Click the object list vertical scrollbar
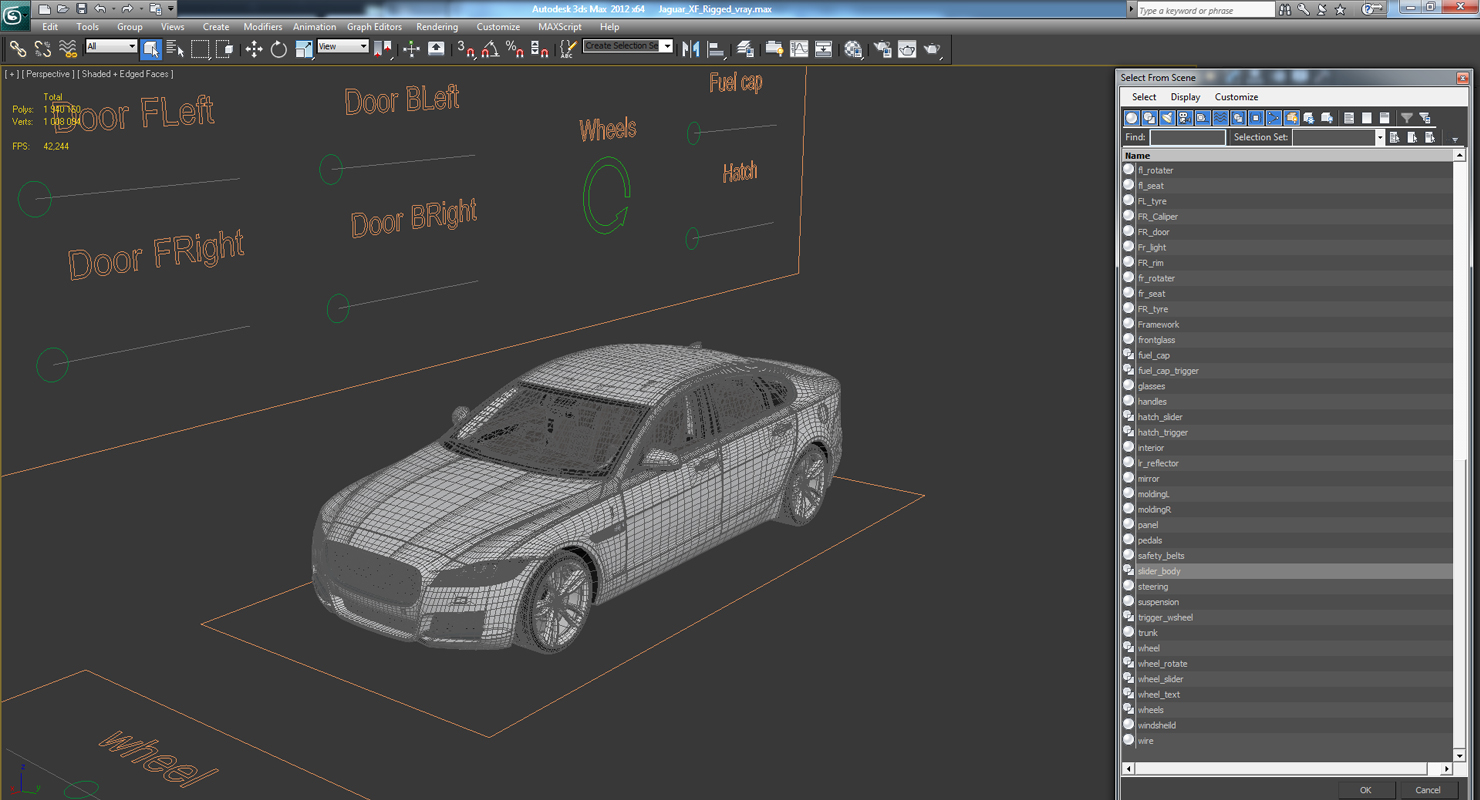 [1459, 455]
